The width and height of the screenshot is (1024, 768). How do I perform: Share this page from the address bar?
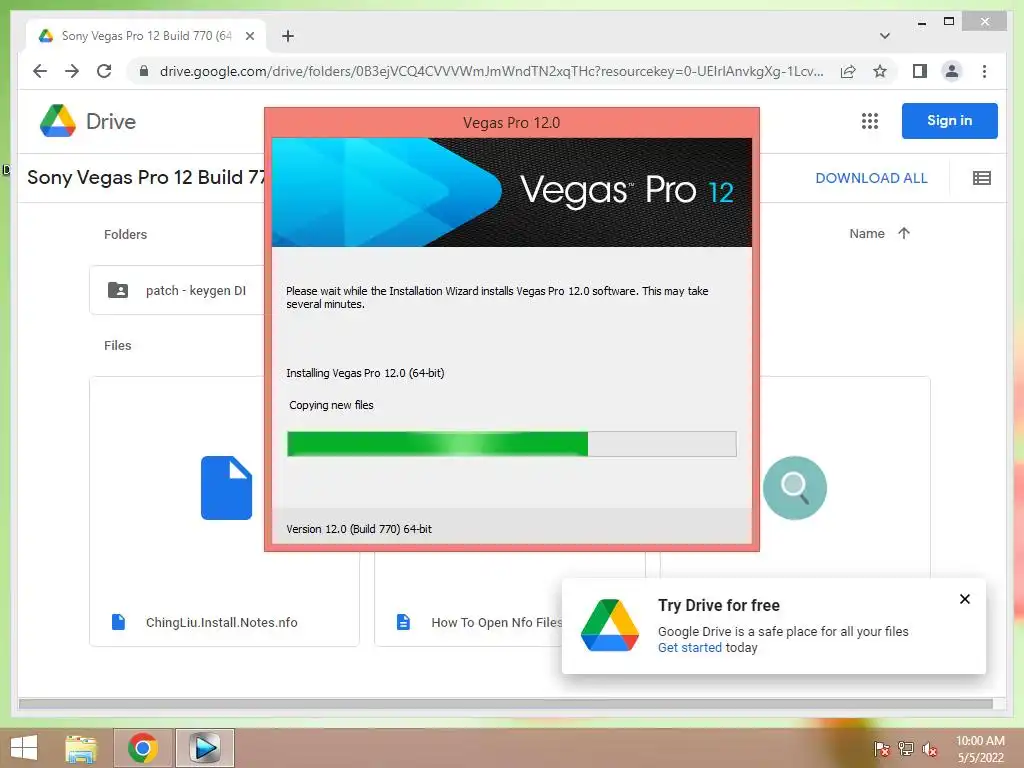848,71
